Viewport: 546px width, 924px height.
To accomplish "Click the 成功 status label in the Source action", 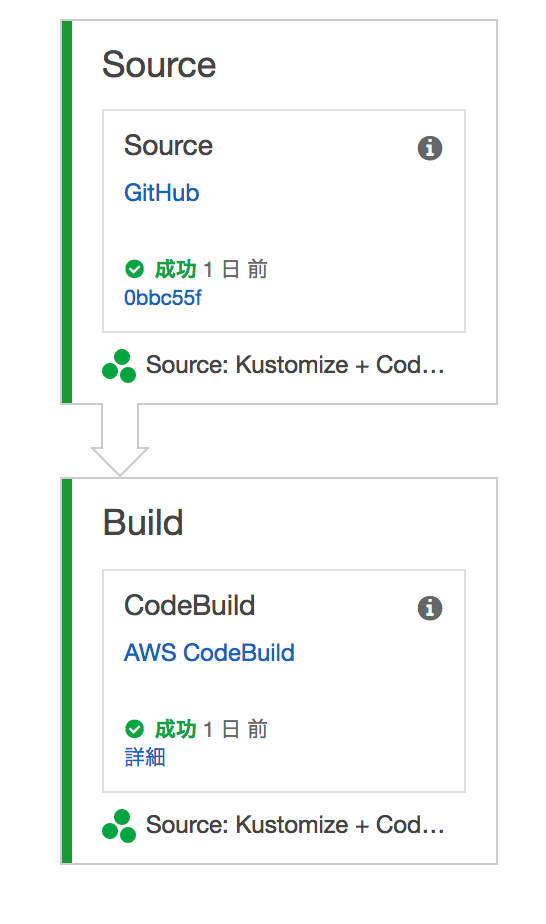I will pyautogui.click(x=175, y=269).
